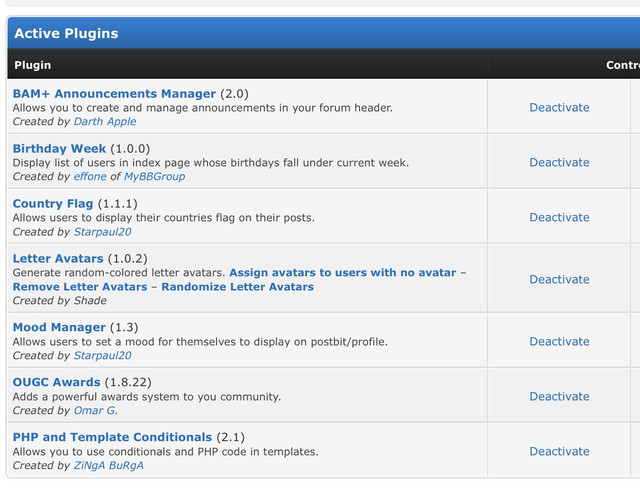Click the Active Plugins header title
Image resolution: width=640 pixels, height=490 pixels.
(x=66, y=33)
